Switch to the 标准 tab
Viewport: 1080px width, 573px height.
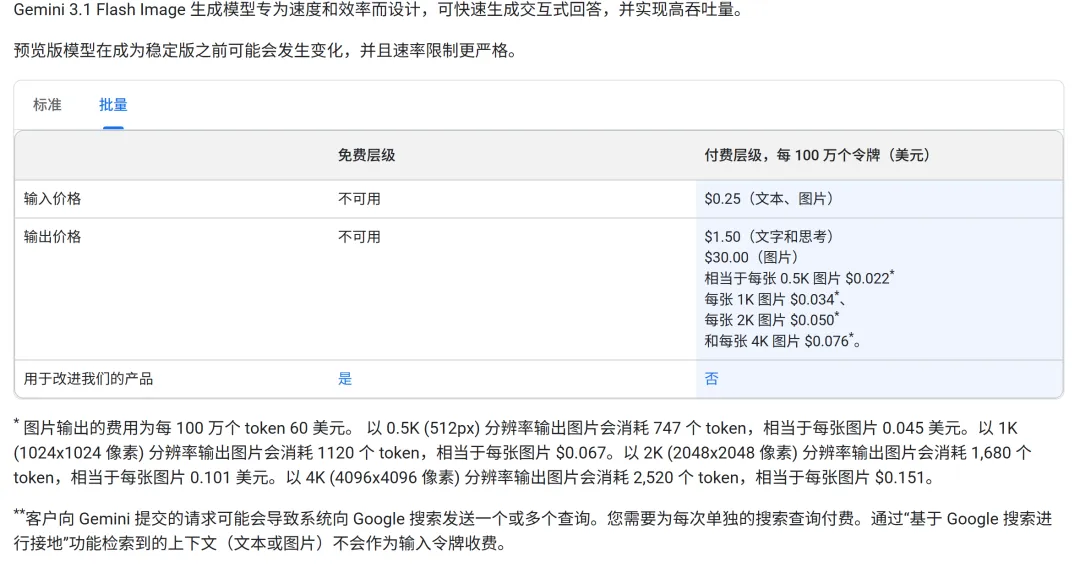point(47,105)
